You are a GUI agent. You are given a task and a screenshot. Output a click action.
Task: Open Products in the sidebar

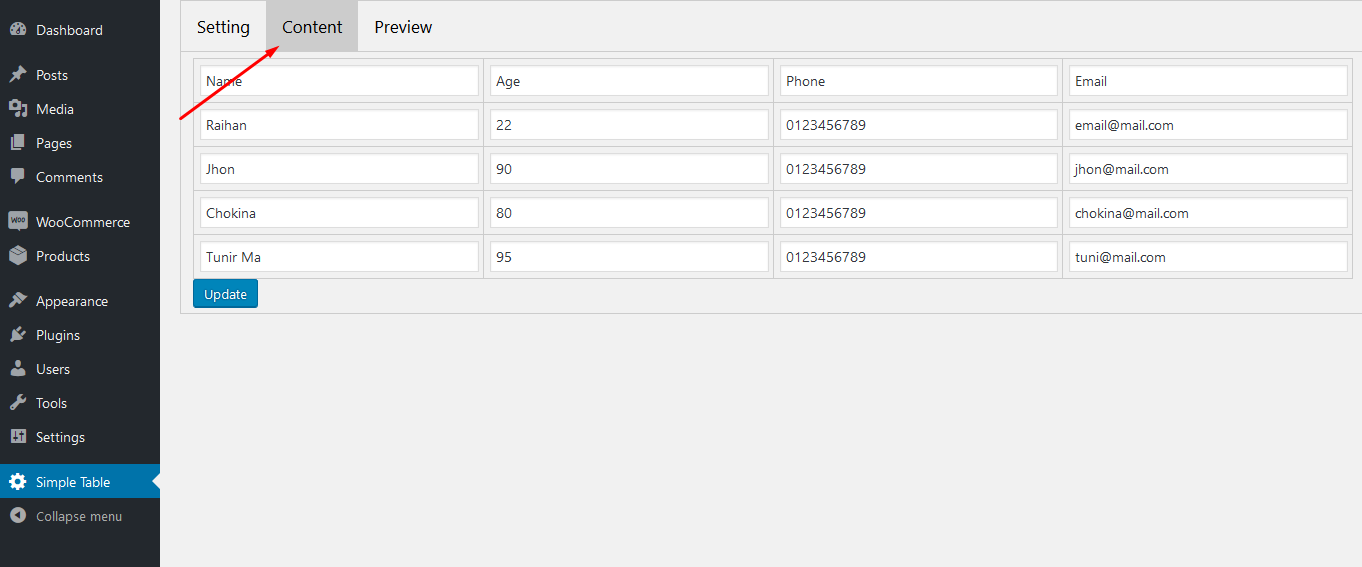coord(80,256)
